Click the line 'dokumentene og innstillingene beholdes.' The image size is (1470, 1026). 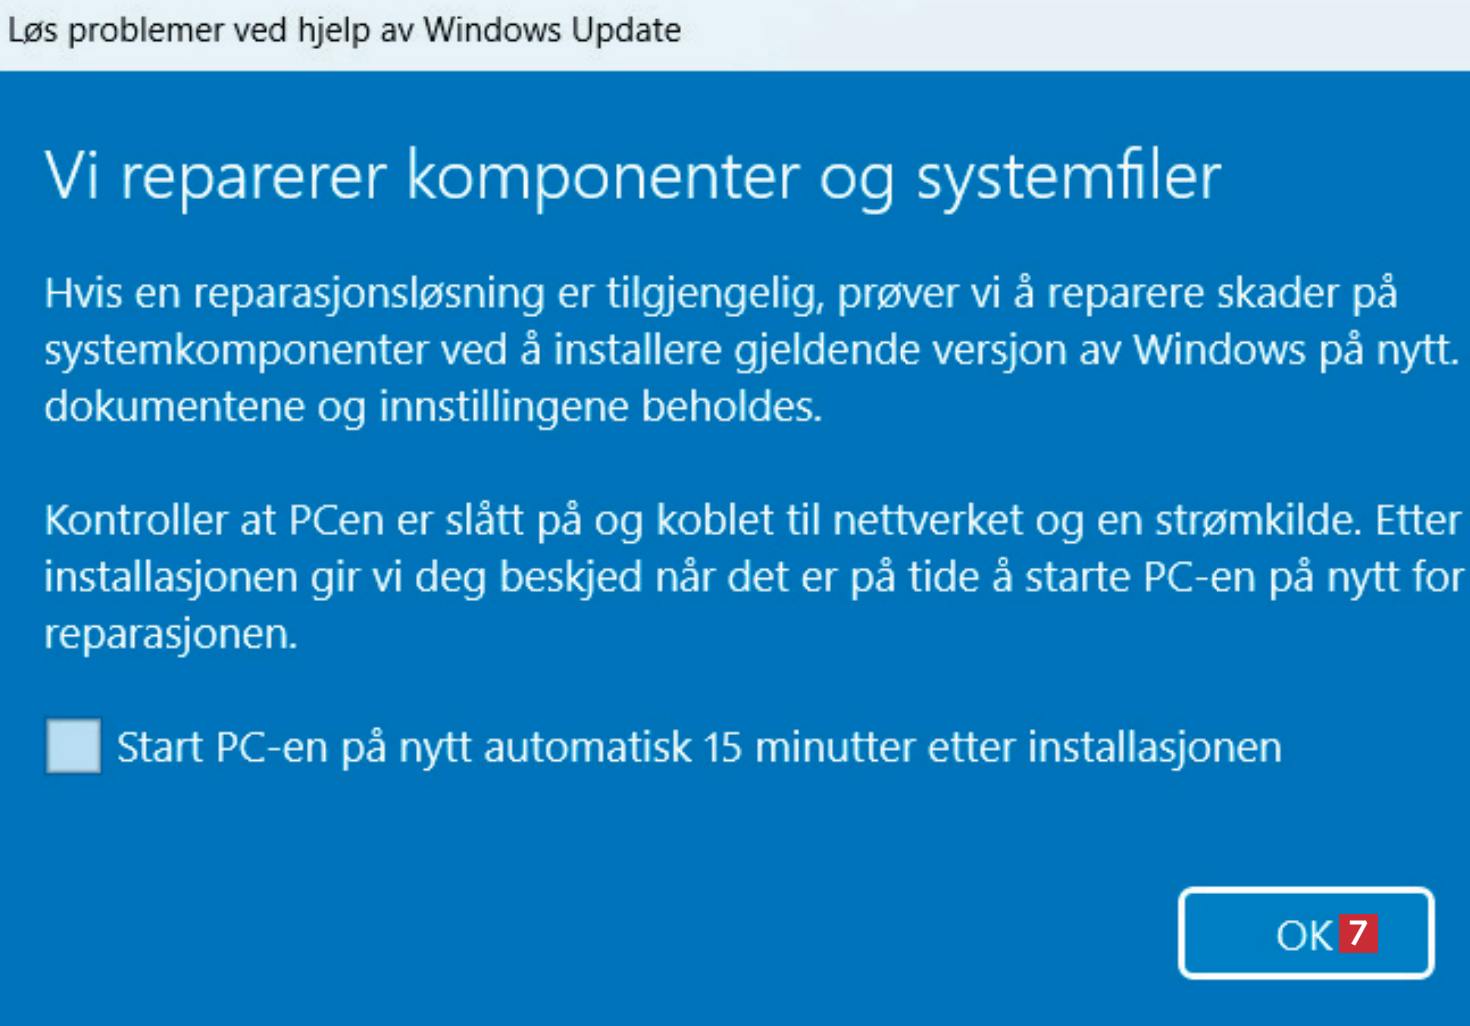(x=433, y=407)
